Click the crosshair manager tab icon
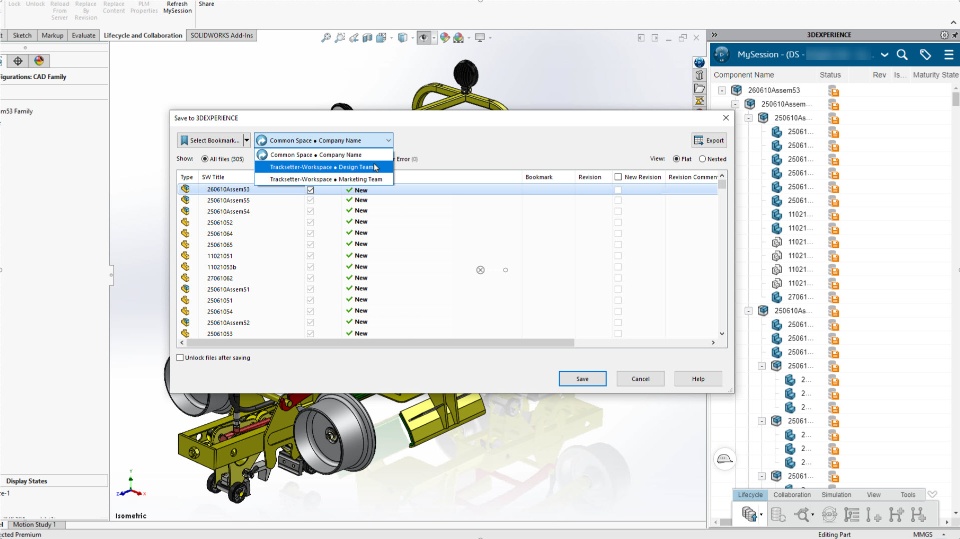 click(x=18, y=61)
